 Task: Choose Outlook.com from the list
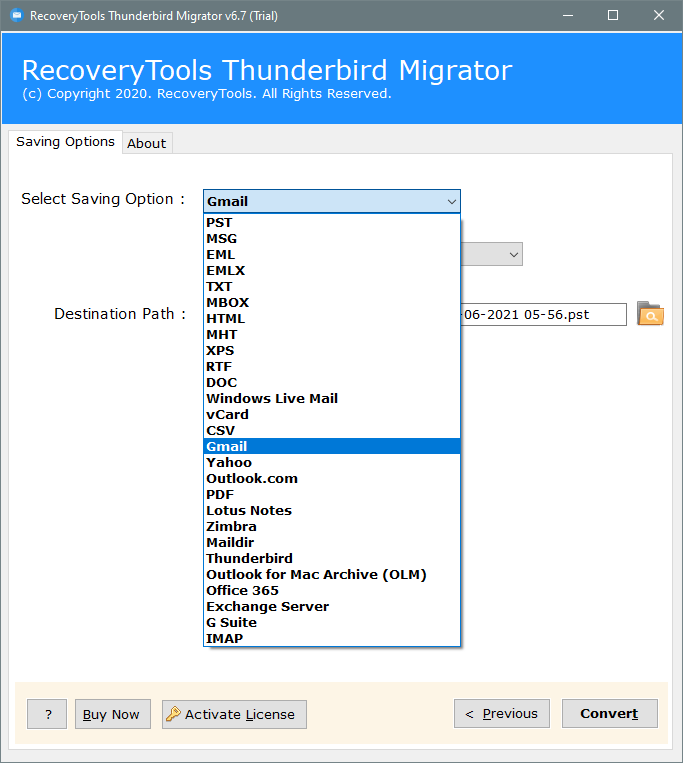(x=332, y=478)
